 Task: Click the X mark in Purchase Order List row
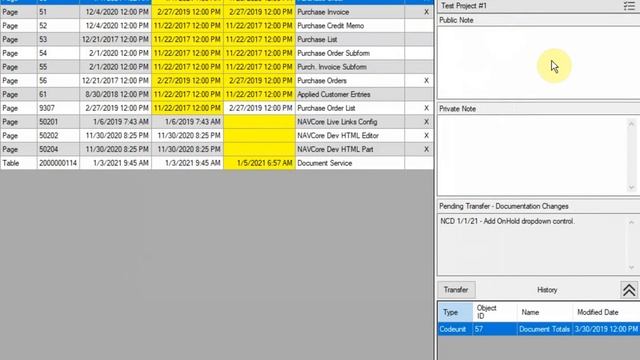click(426, 108)
